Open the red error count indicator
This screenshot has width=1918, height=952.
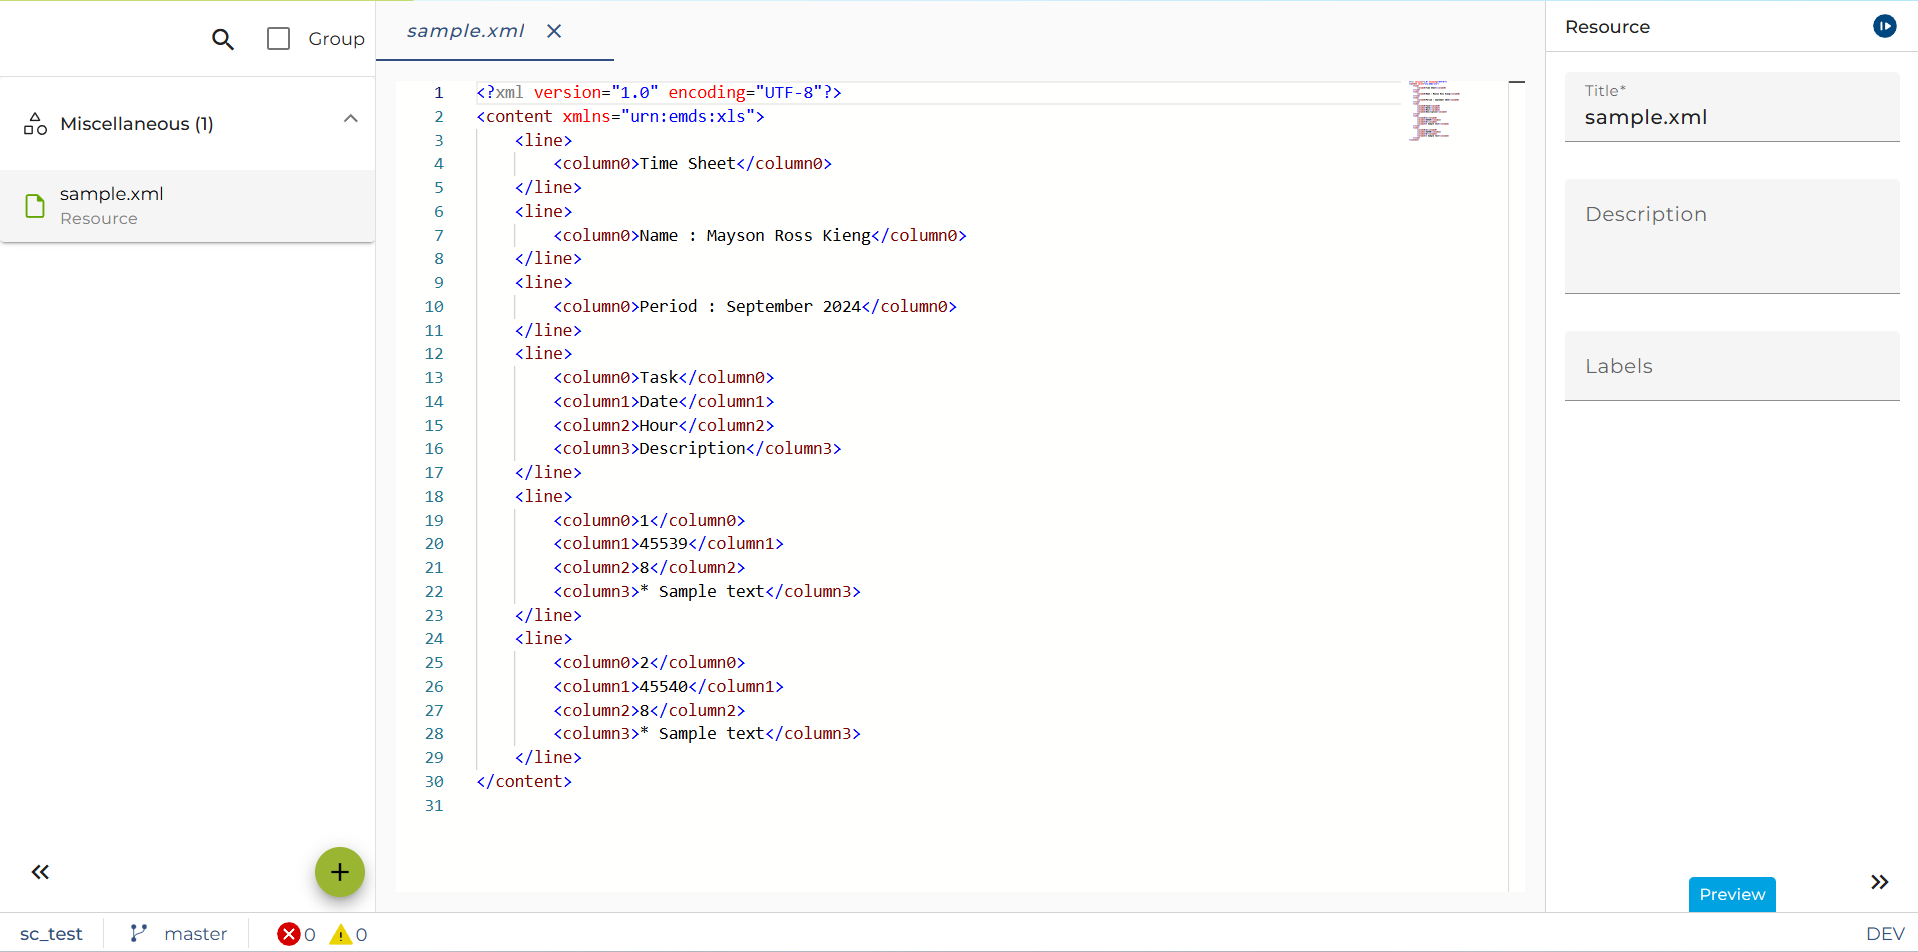click(x=297, y=934)
